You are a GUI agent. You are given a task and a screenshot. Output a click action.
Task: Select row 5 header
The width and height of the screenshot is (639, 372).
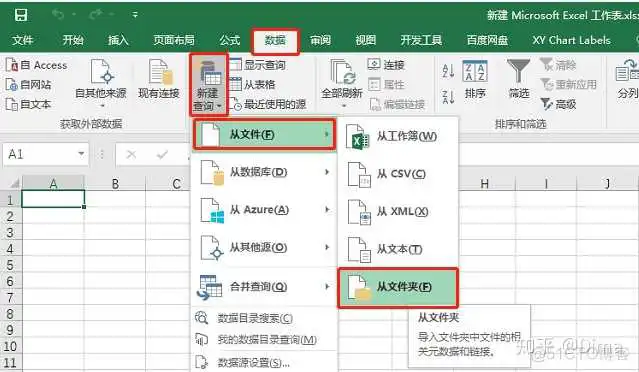pyautogui.click(x=10, y=265)
